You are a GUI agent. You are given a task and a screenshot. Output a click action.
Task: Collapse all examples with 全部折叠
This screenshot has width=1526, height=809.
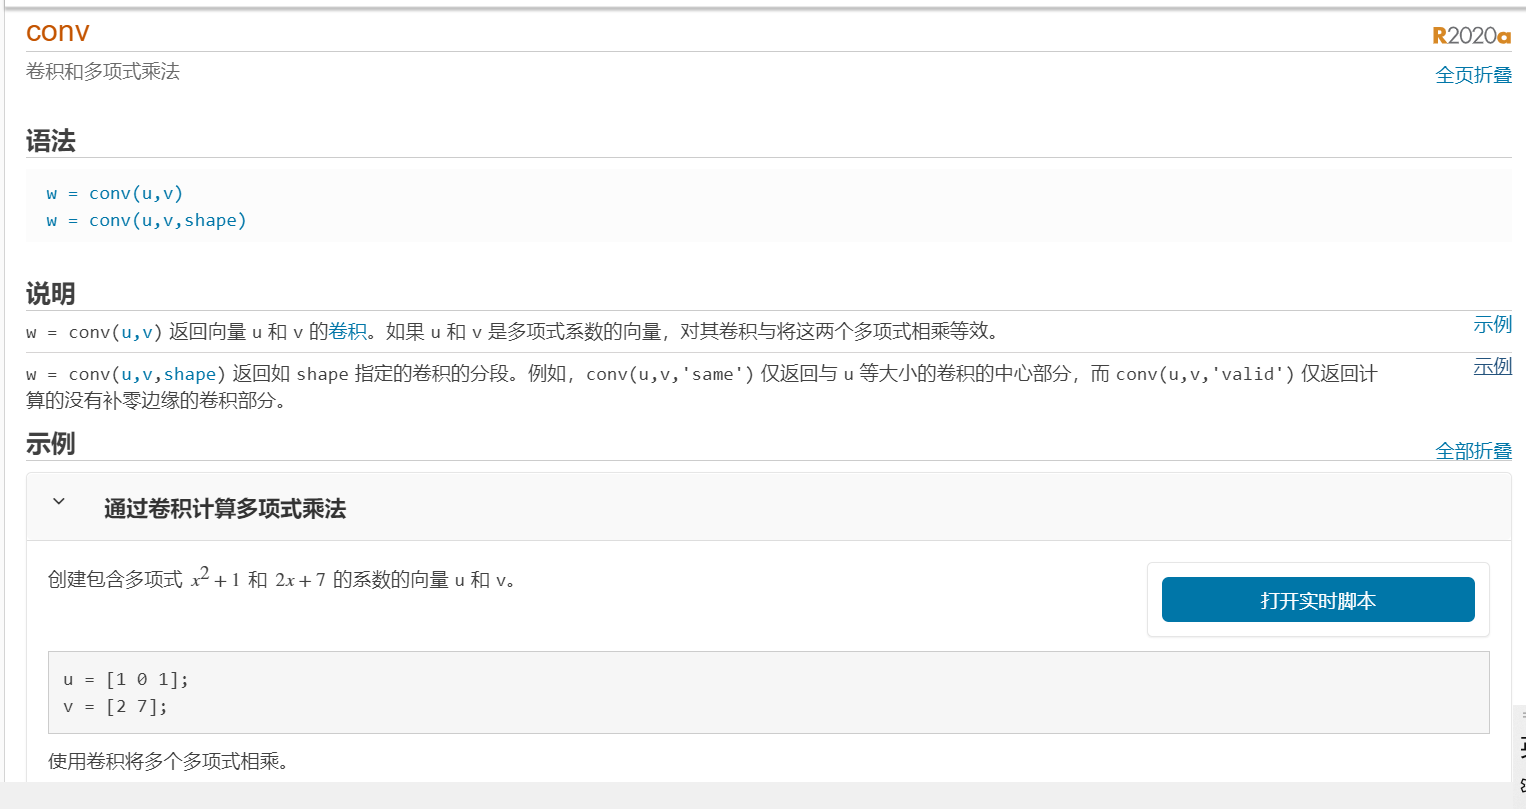[1474, 451]
